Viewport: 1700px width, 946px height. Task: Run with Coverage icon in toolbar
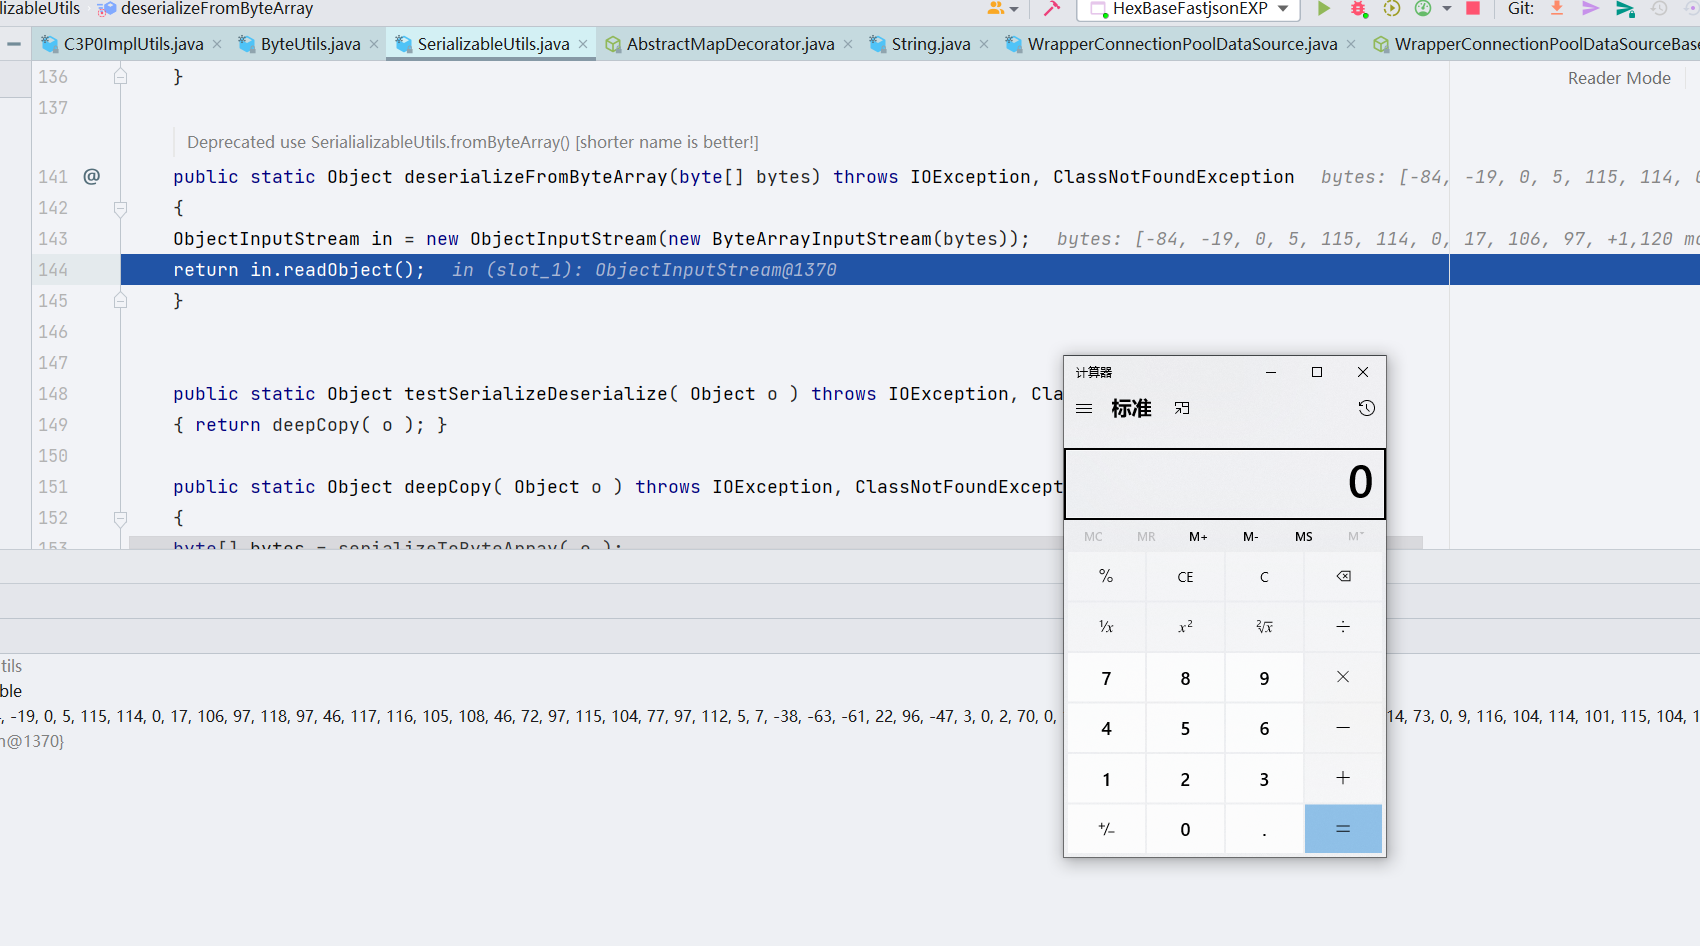click(1391, 9)
